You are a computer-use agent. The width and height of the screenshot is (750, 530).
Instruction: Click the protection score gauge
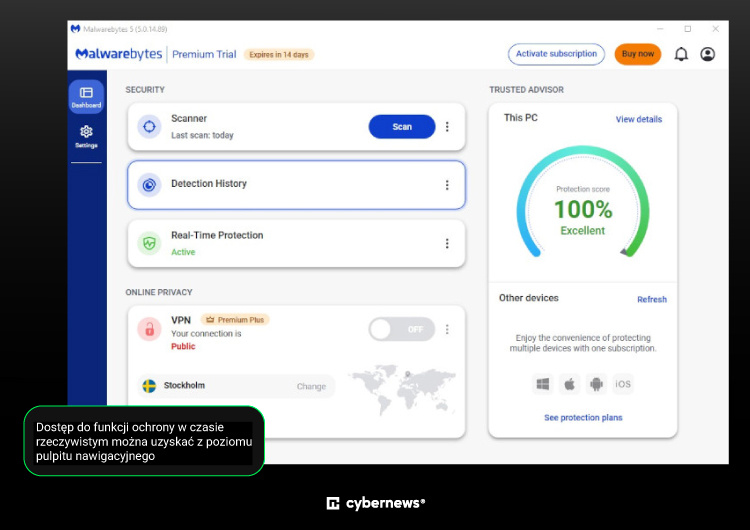(583, 201)
